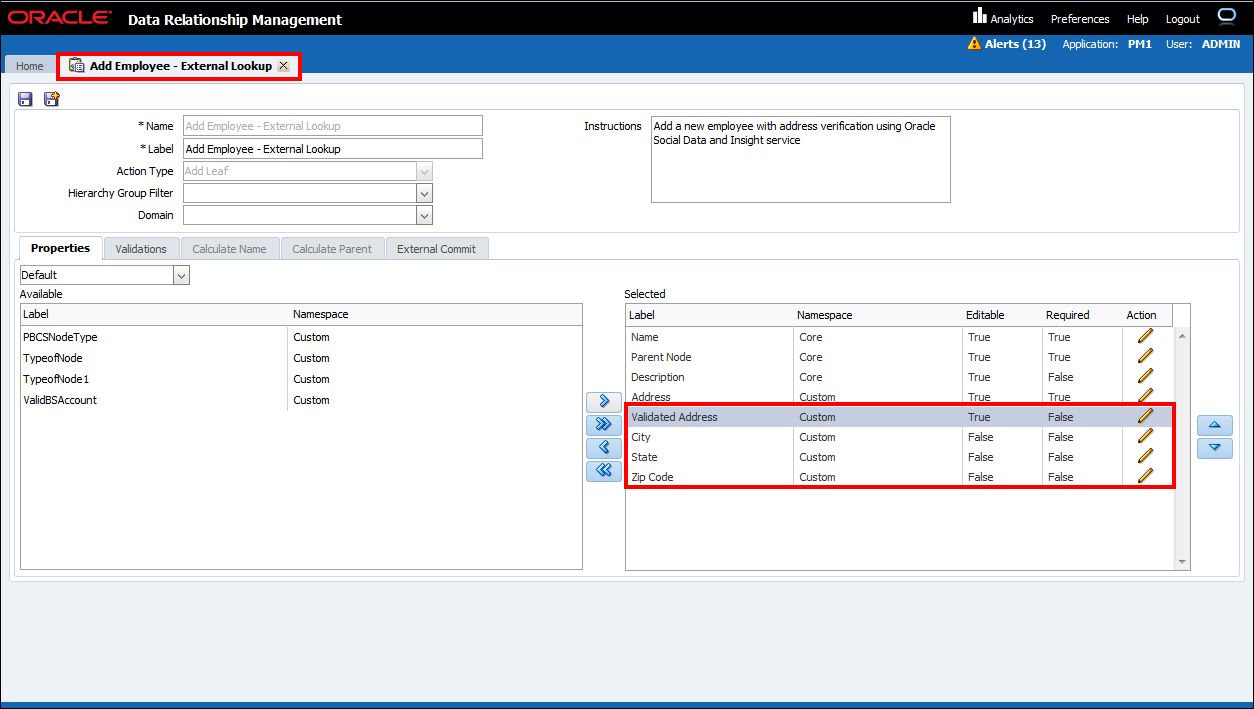Remove all properties from Selected list

(603, 470)
